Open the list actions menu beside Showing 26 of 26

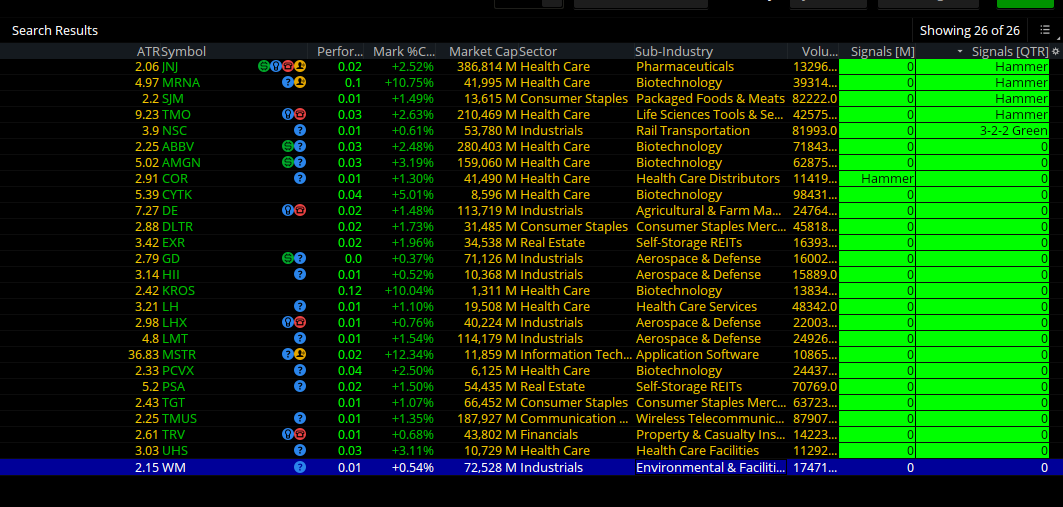pos(1045,30)
